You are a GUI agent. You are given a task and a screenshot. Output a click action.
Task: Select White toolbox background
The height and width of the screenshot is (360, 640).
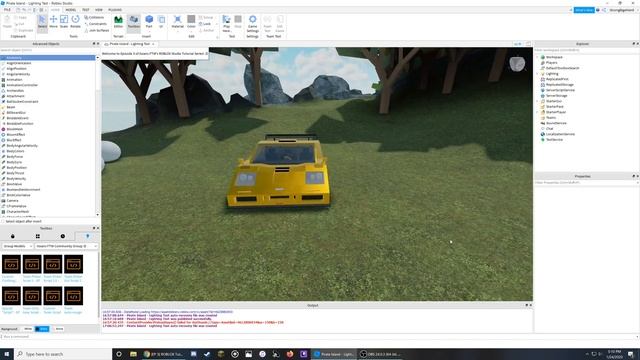coord(28,329)
